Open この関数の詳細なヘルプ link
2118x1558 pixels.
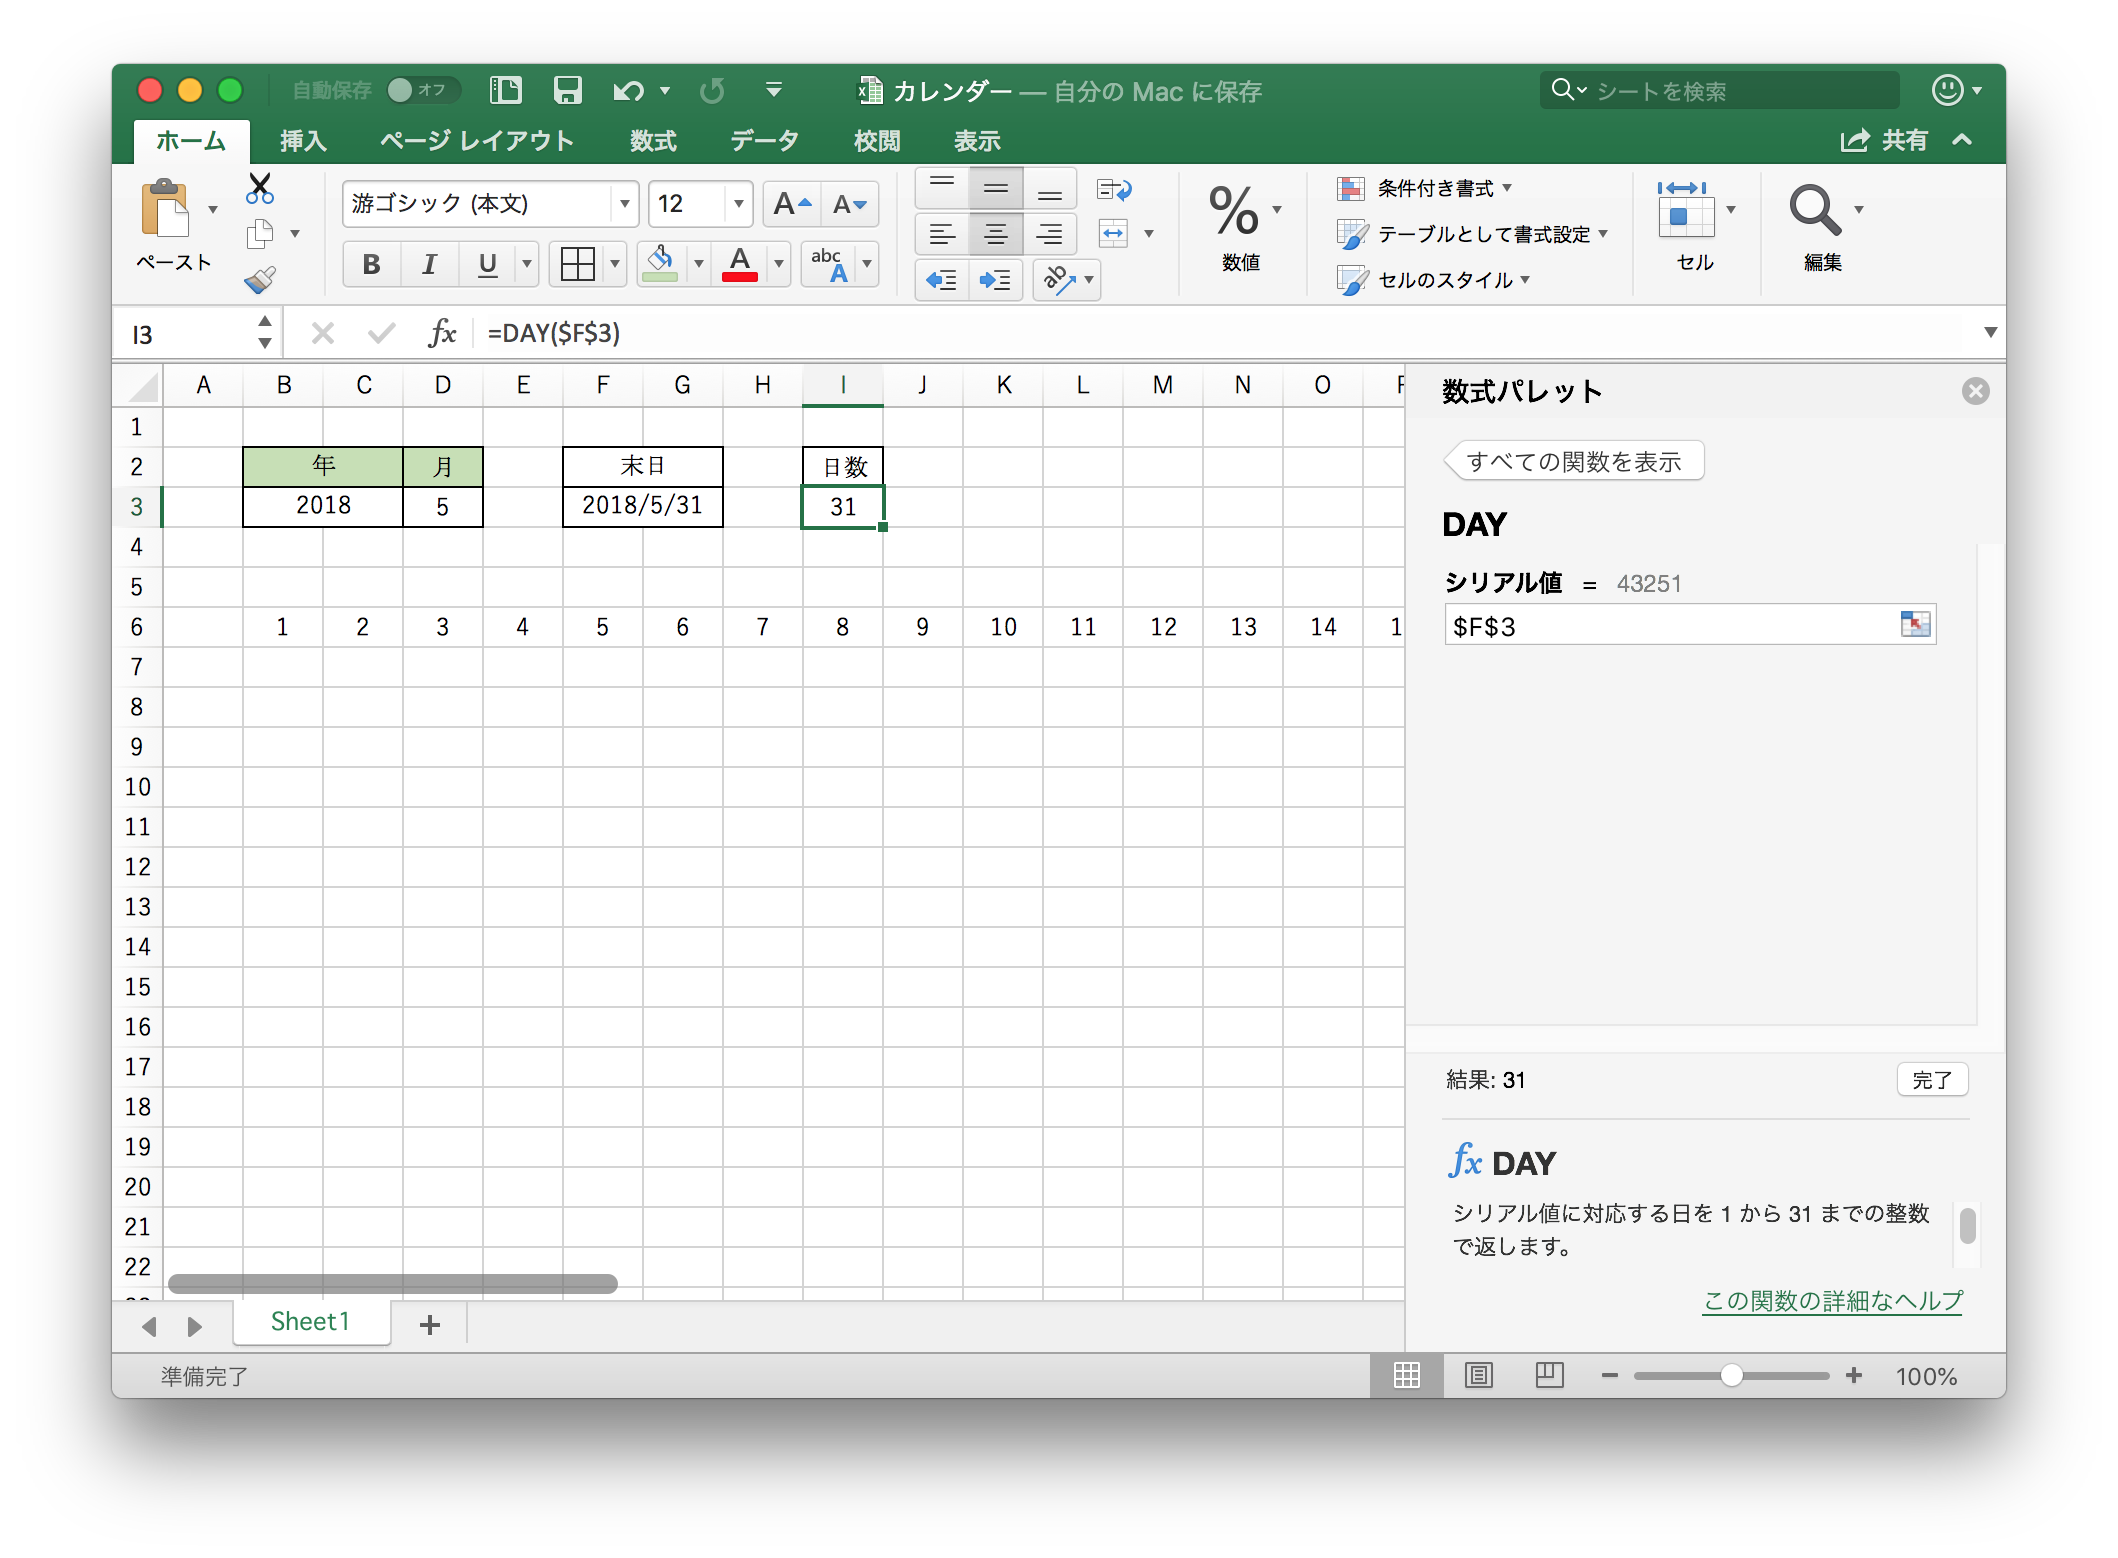coord(1830,1301)
